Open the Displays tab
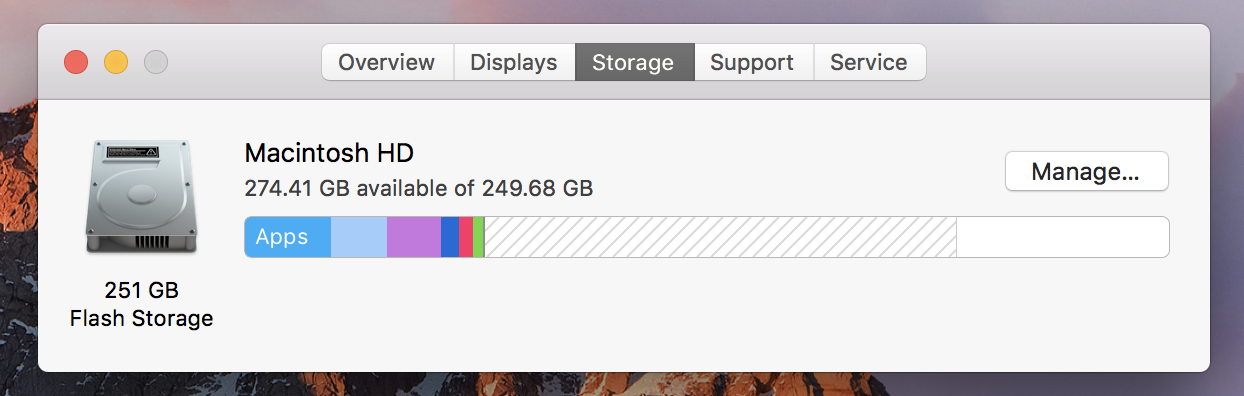This screenshot has width=1244, height=396. click(514, 62)
